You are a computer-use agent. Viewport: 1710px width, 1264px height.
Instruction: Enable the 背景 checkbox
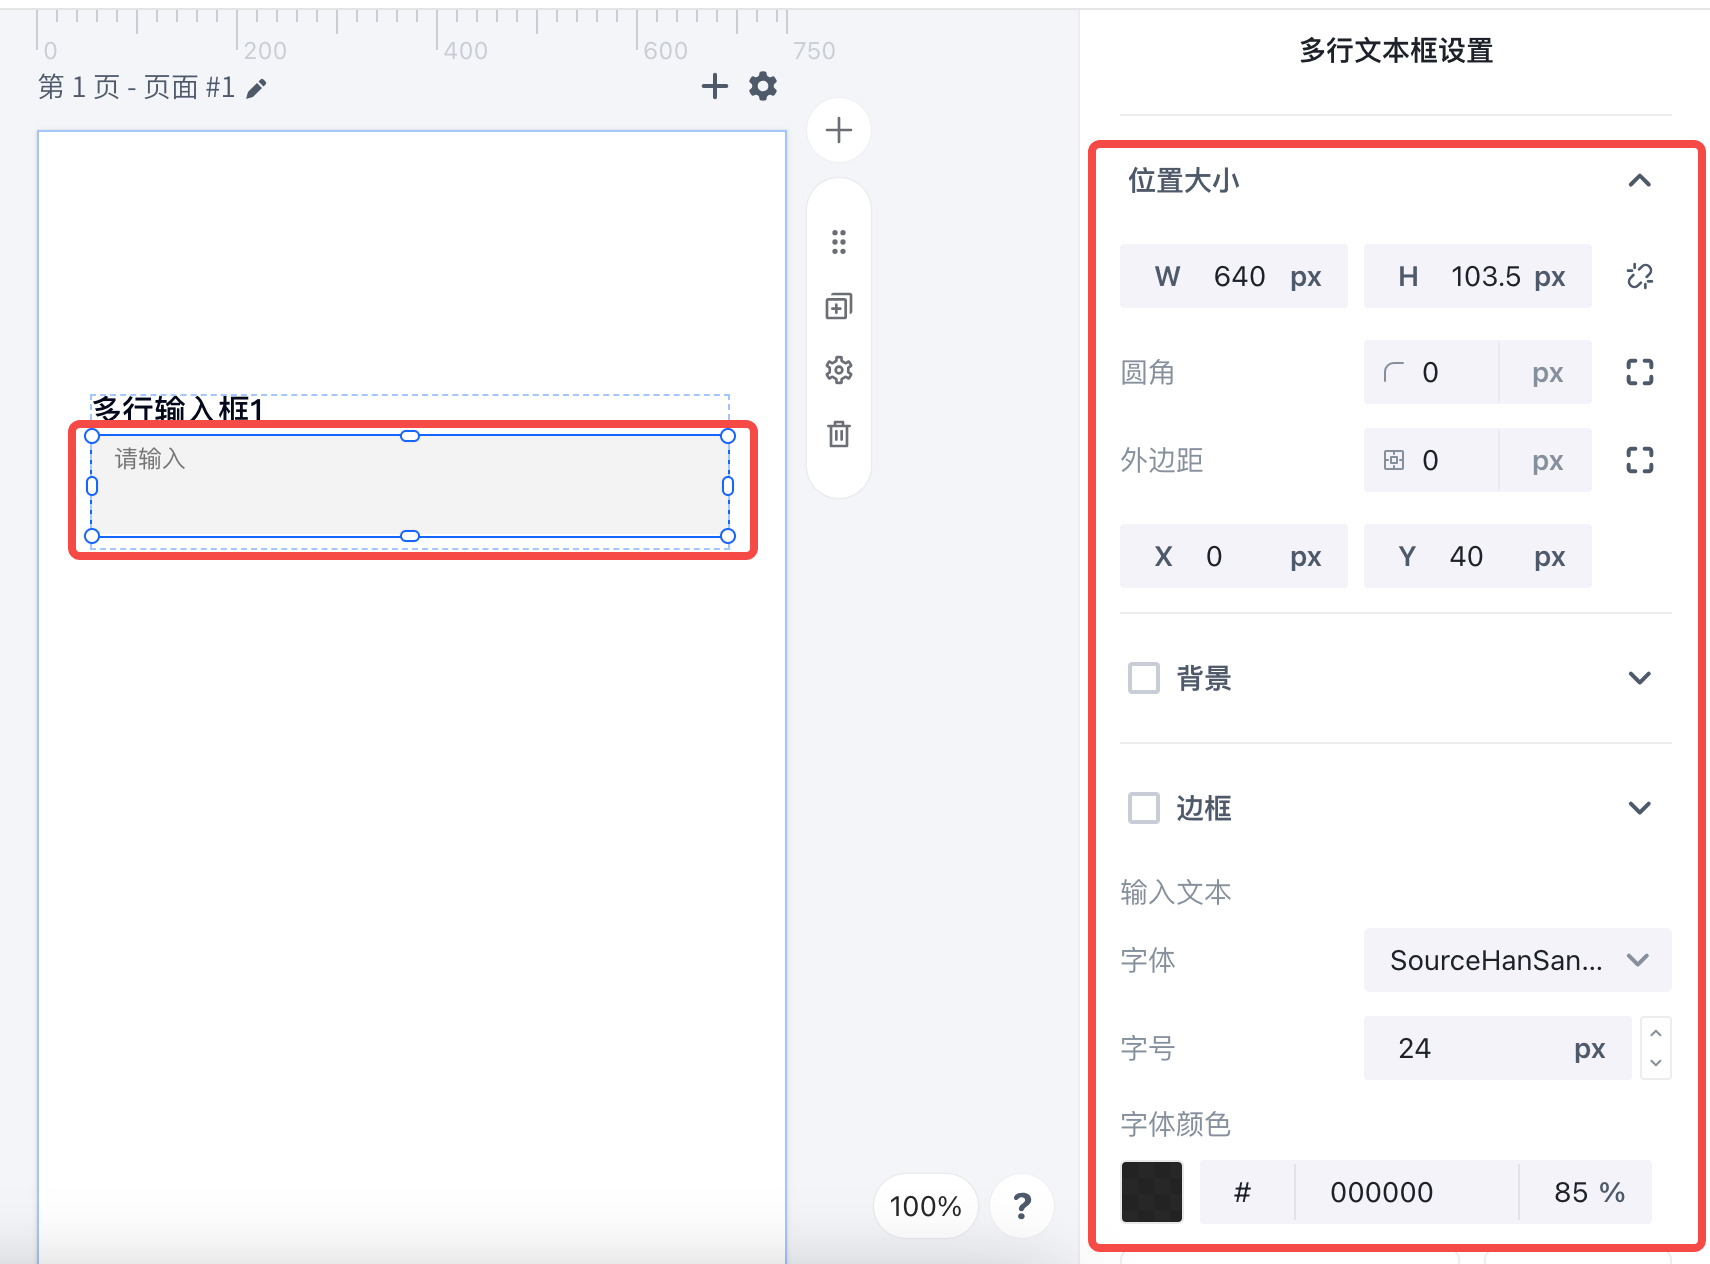tap(1144, 678)
